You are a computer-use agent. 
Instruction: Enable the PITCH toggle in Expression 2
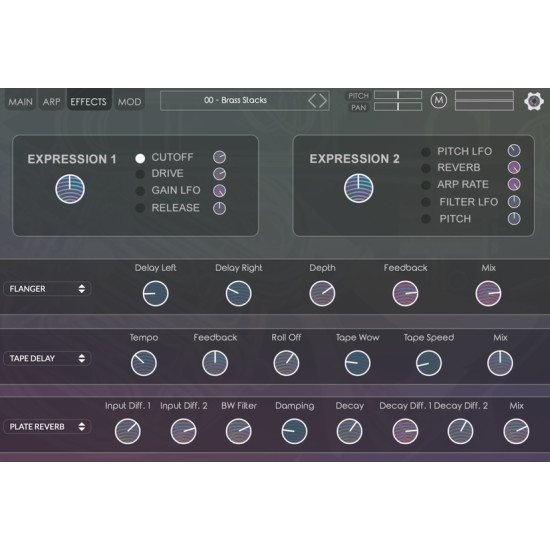tap(425, 219)
